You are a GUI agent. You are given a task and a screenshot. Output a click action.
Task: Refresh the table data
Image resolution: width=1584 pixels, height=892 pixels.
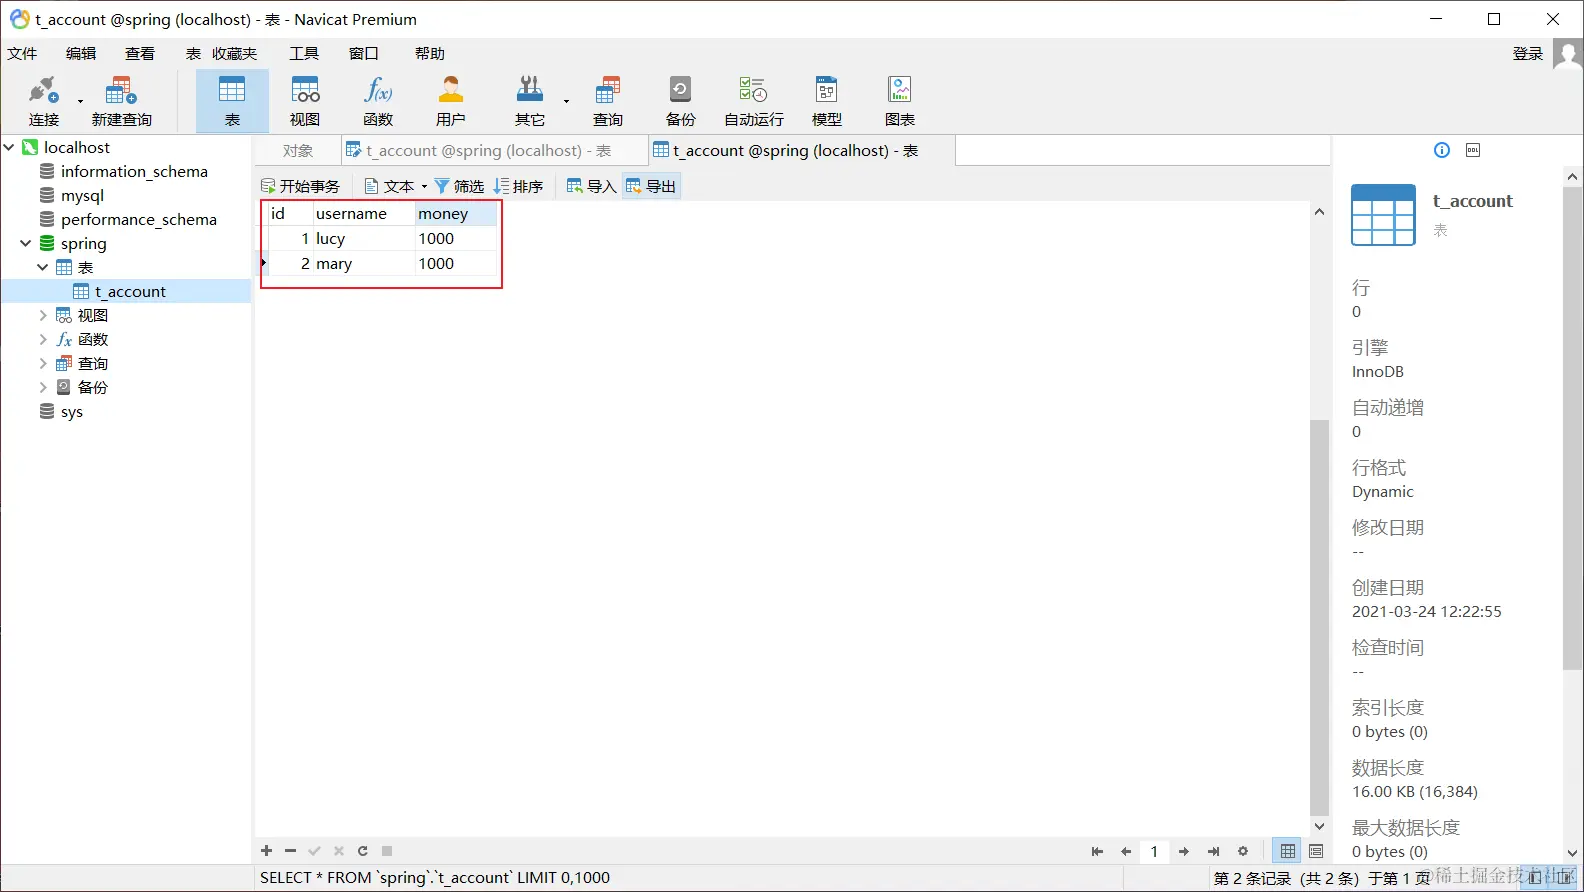click(x=363, y=851)
